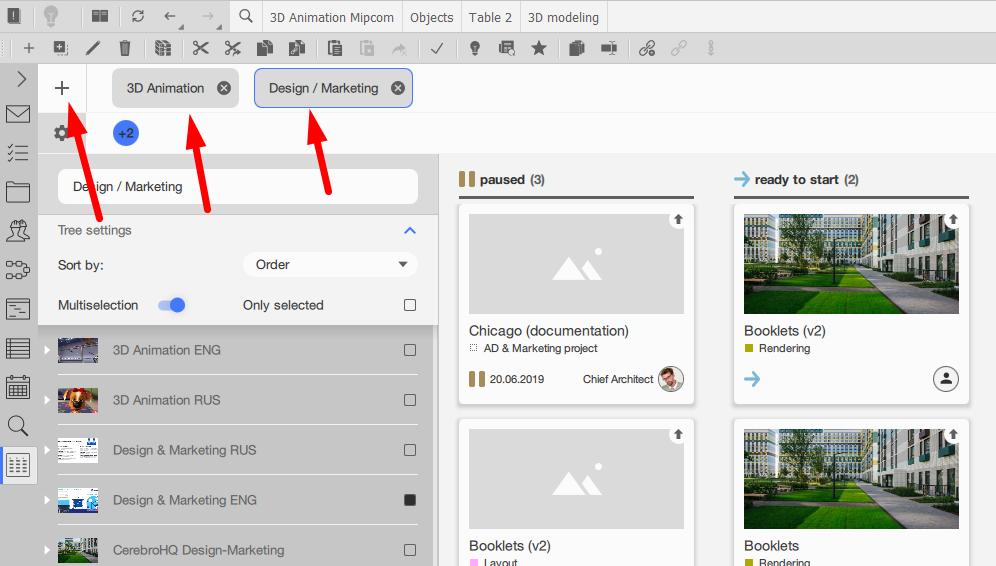Check the Only selected checkbox
996x566 pixels.
point(410,306)
